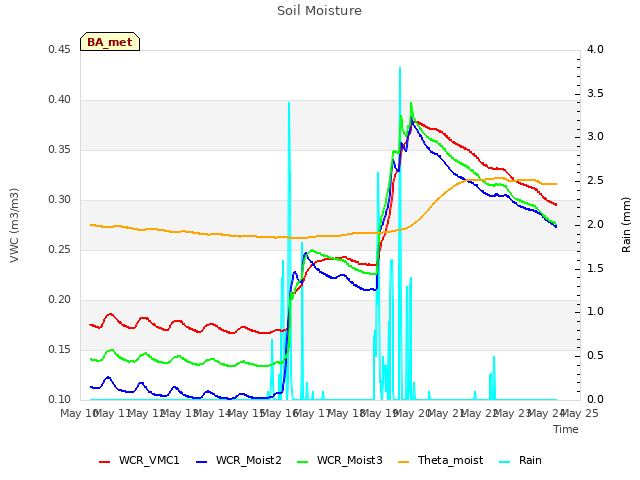This screenshot has width=640, height=480.
Task: Click the 3.5 right axis tick label
Action: pos(595,93)
